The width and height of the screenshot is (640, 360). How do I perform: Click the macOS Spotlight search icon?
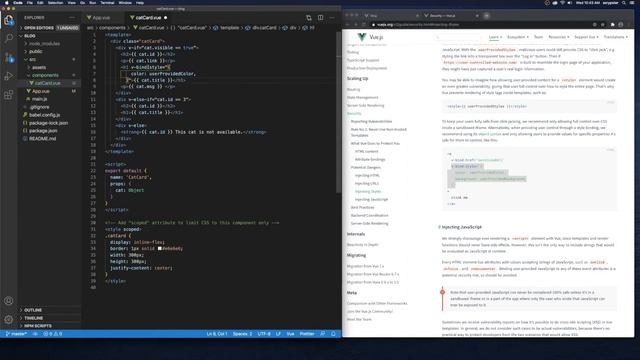coord(624,3)
